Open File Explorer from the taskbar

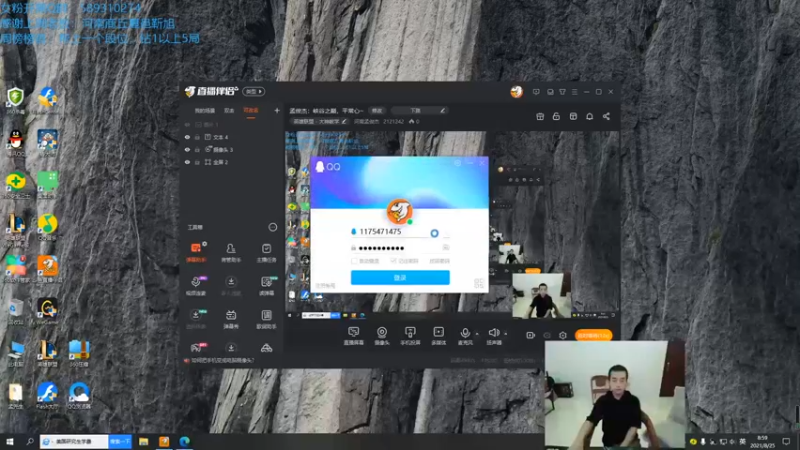click(143, 441)
